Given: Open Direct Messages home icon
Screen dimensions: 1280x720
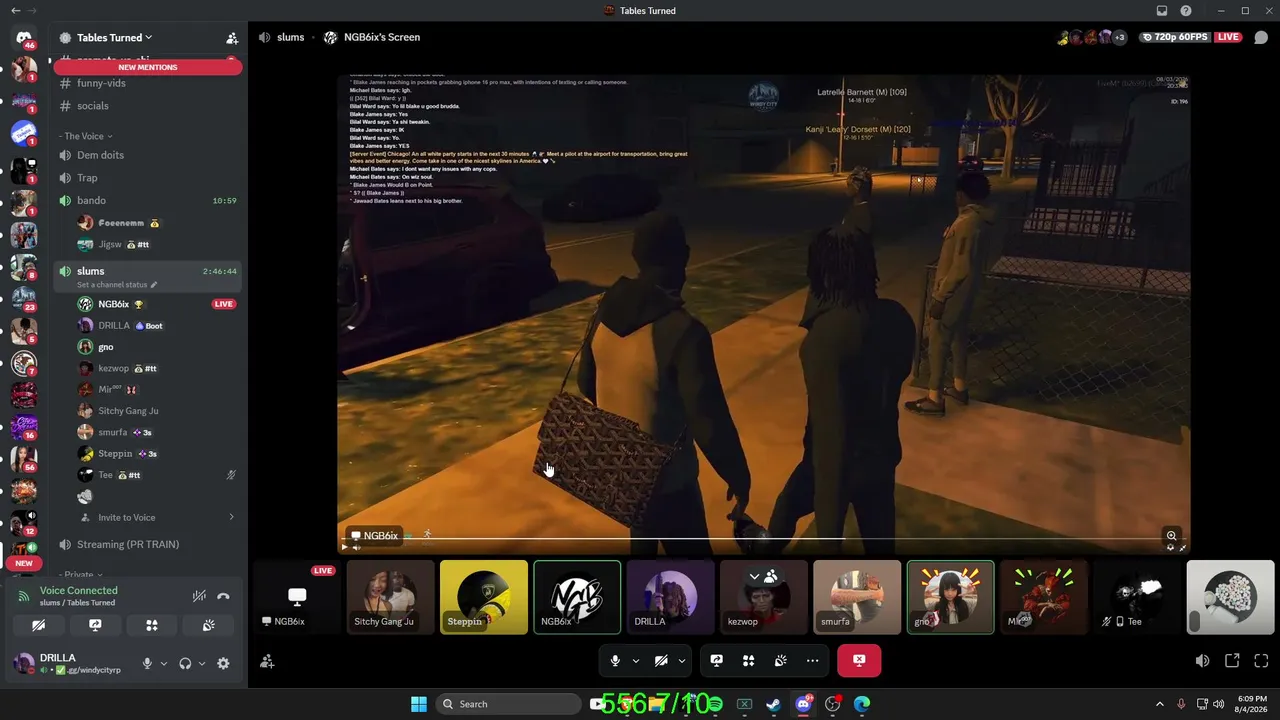Looking at the screenshot, I should (x=24, y=38).
